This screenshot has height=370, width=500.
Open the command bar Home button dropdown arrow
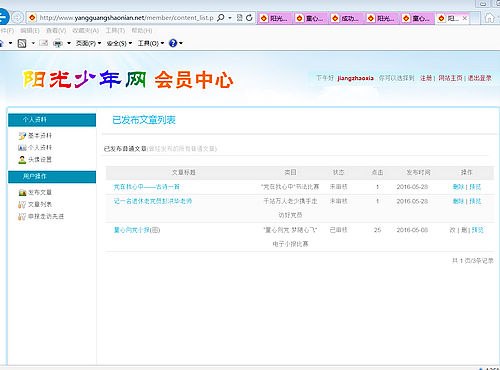point(10,43)
